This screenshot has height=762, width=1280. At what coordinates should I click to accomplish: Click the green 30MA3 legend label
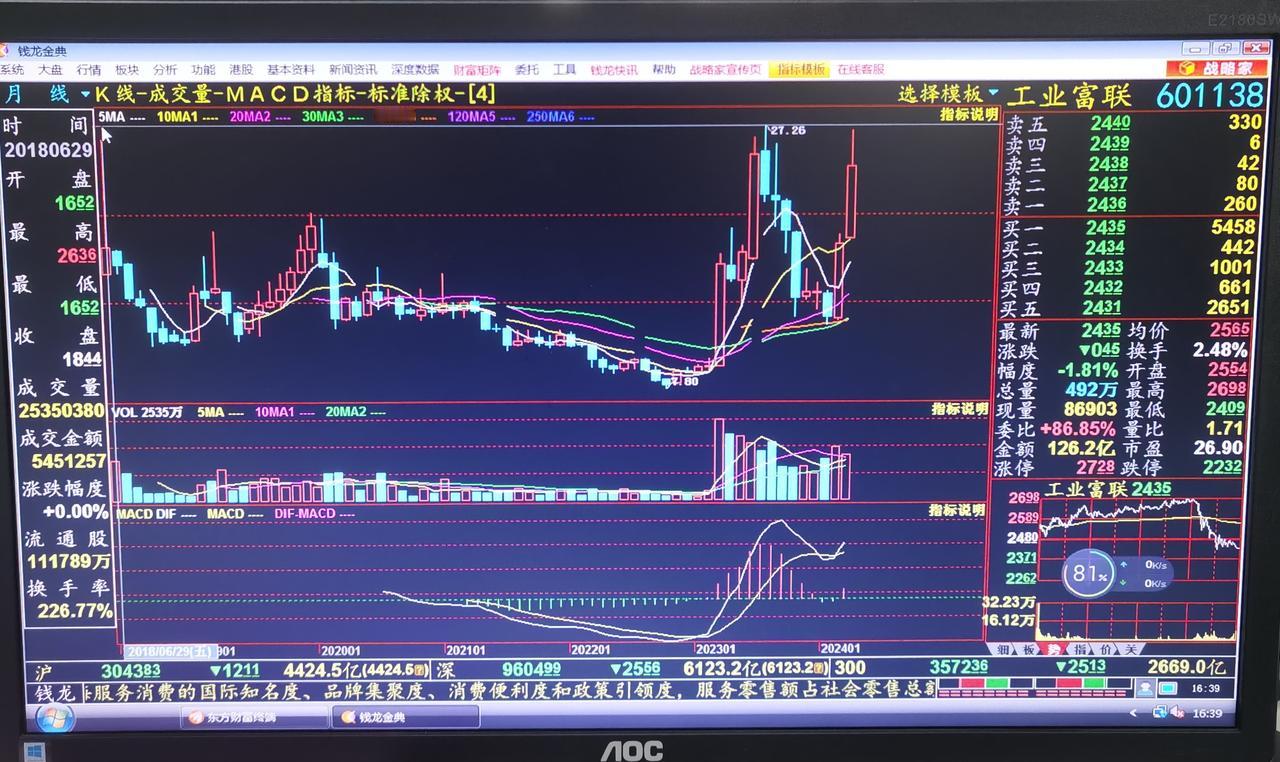[322, 116]
